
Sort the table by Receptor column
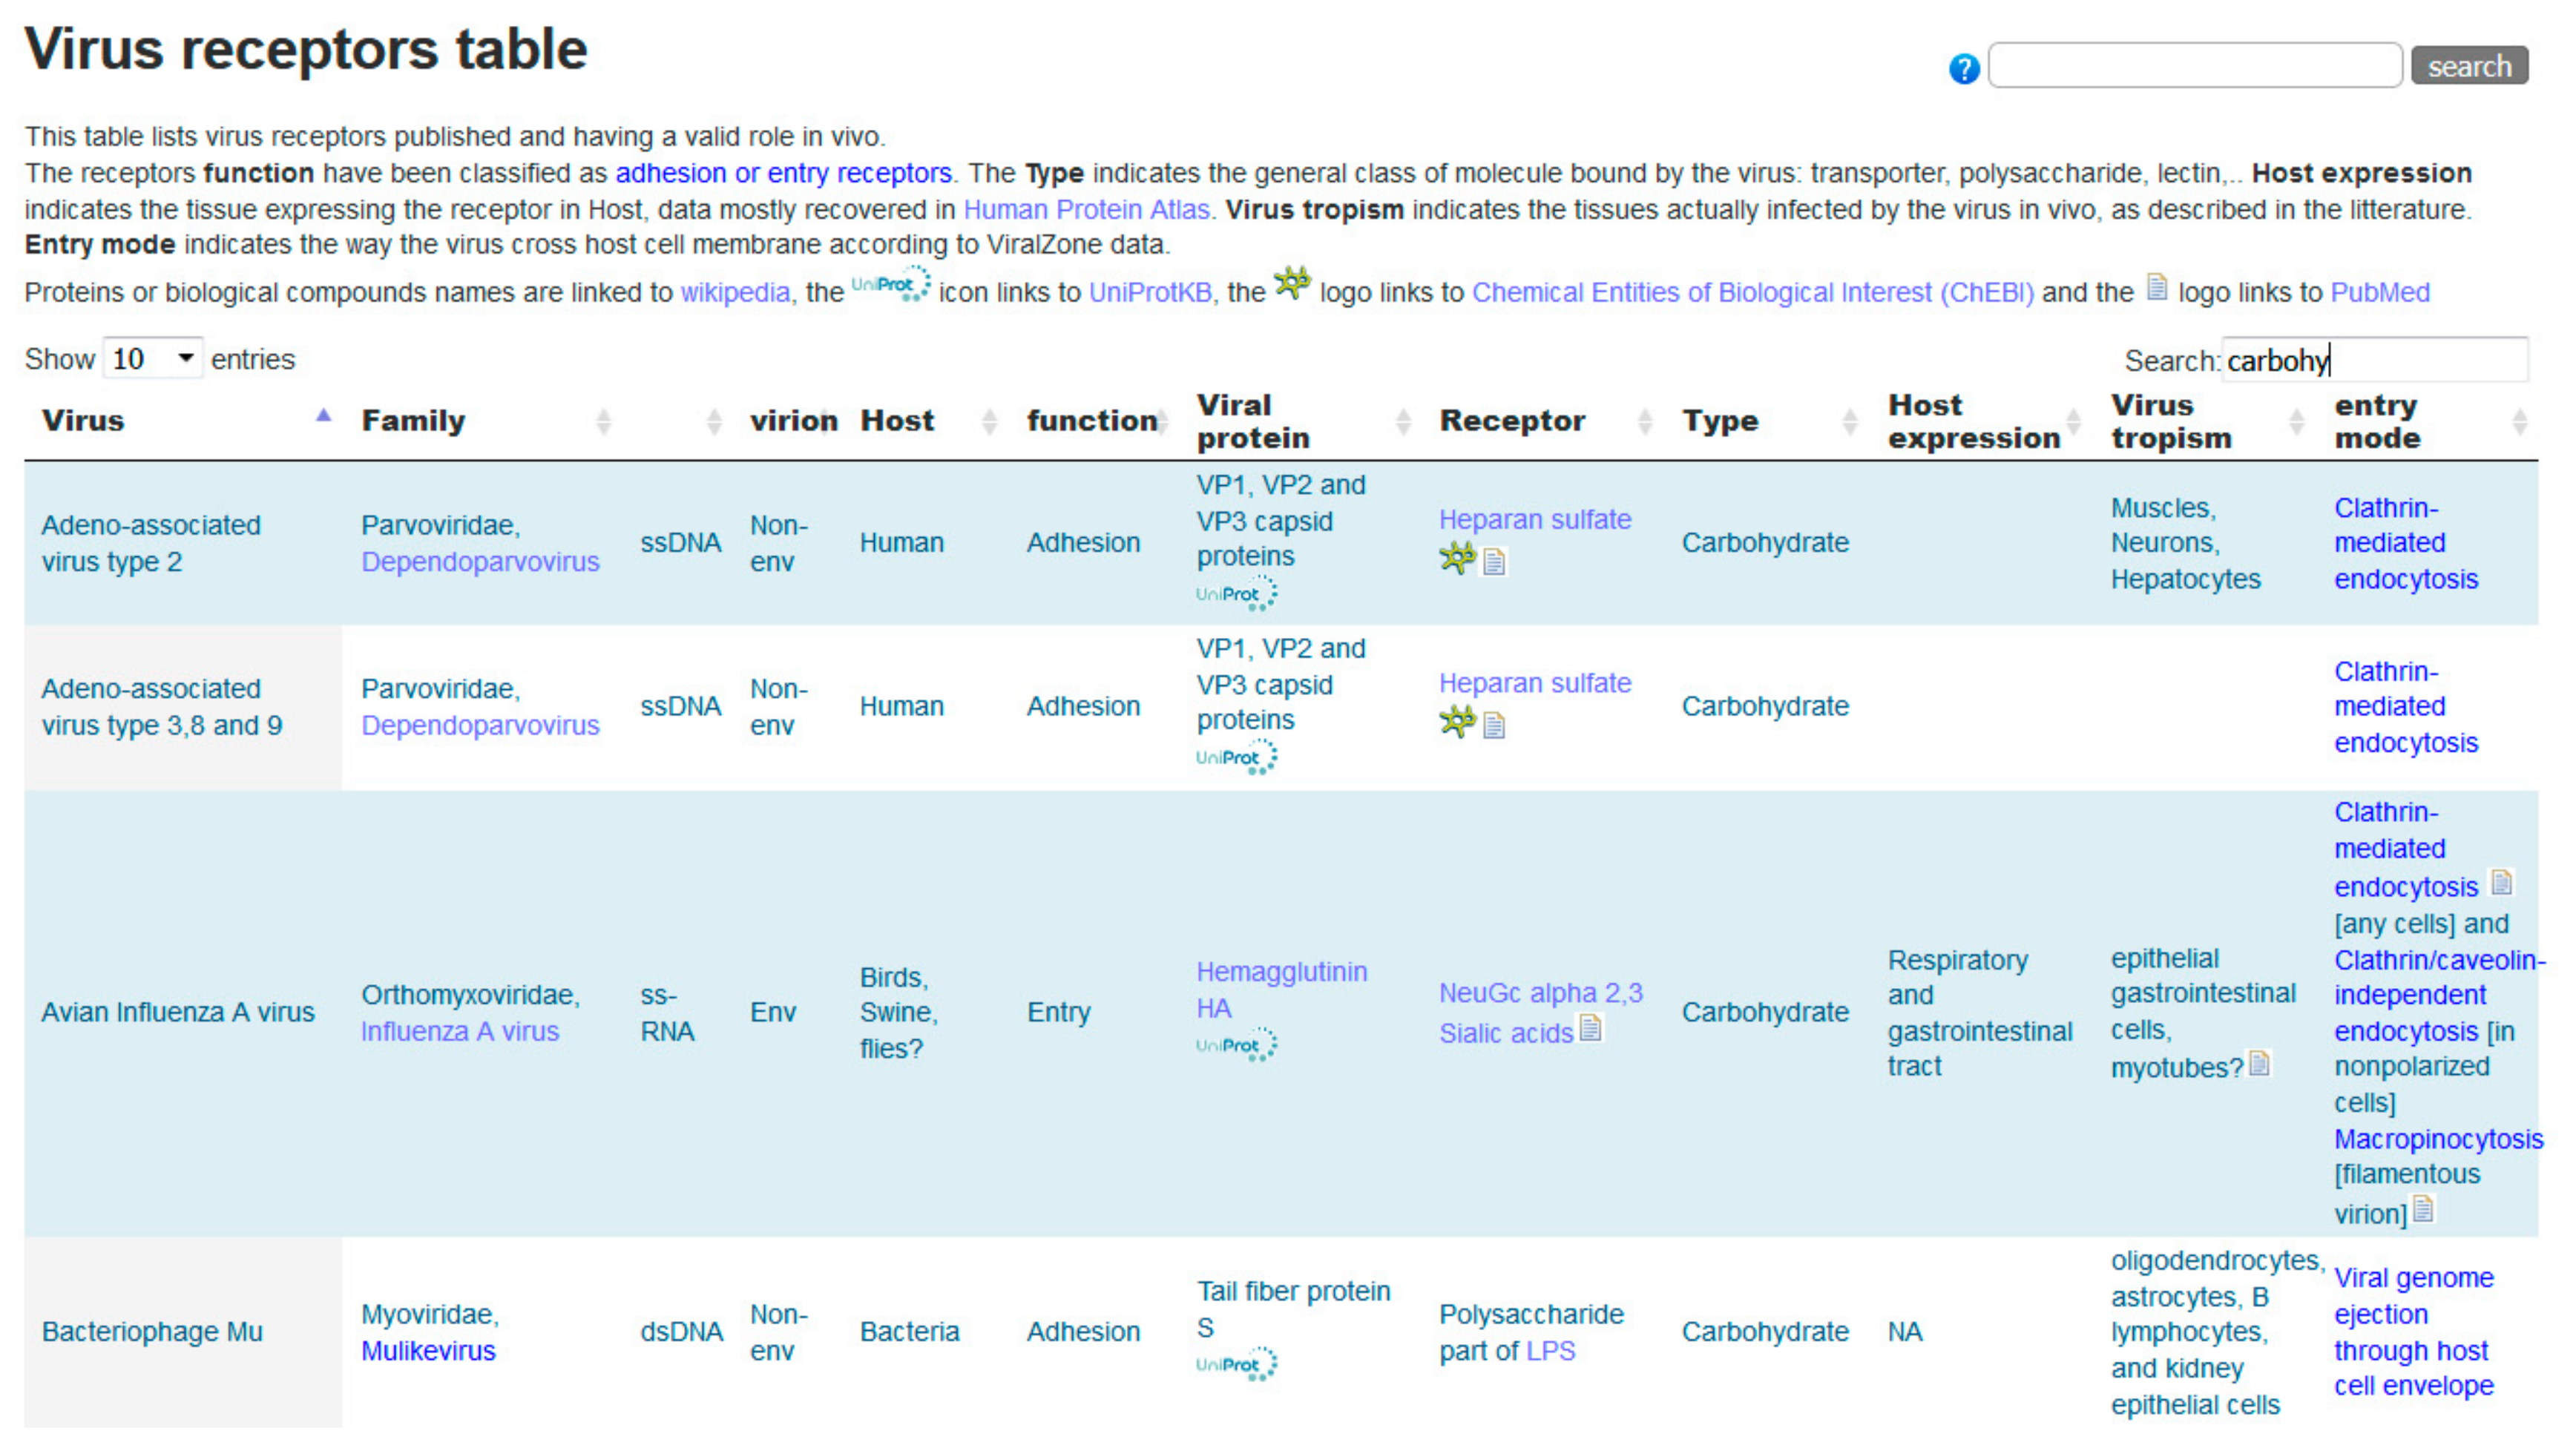(1545, 420)
